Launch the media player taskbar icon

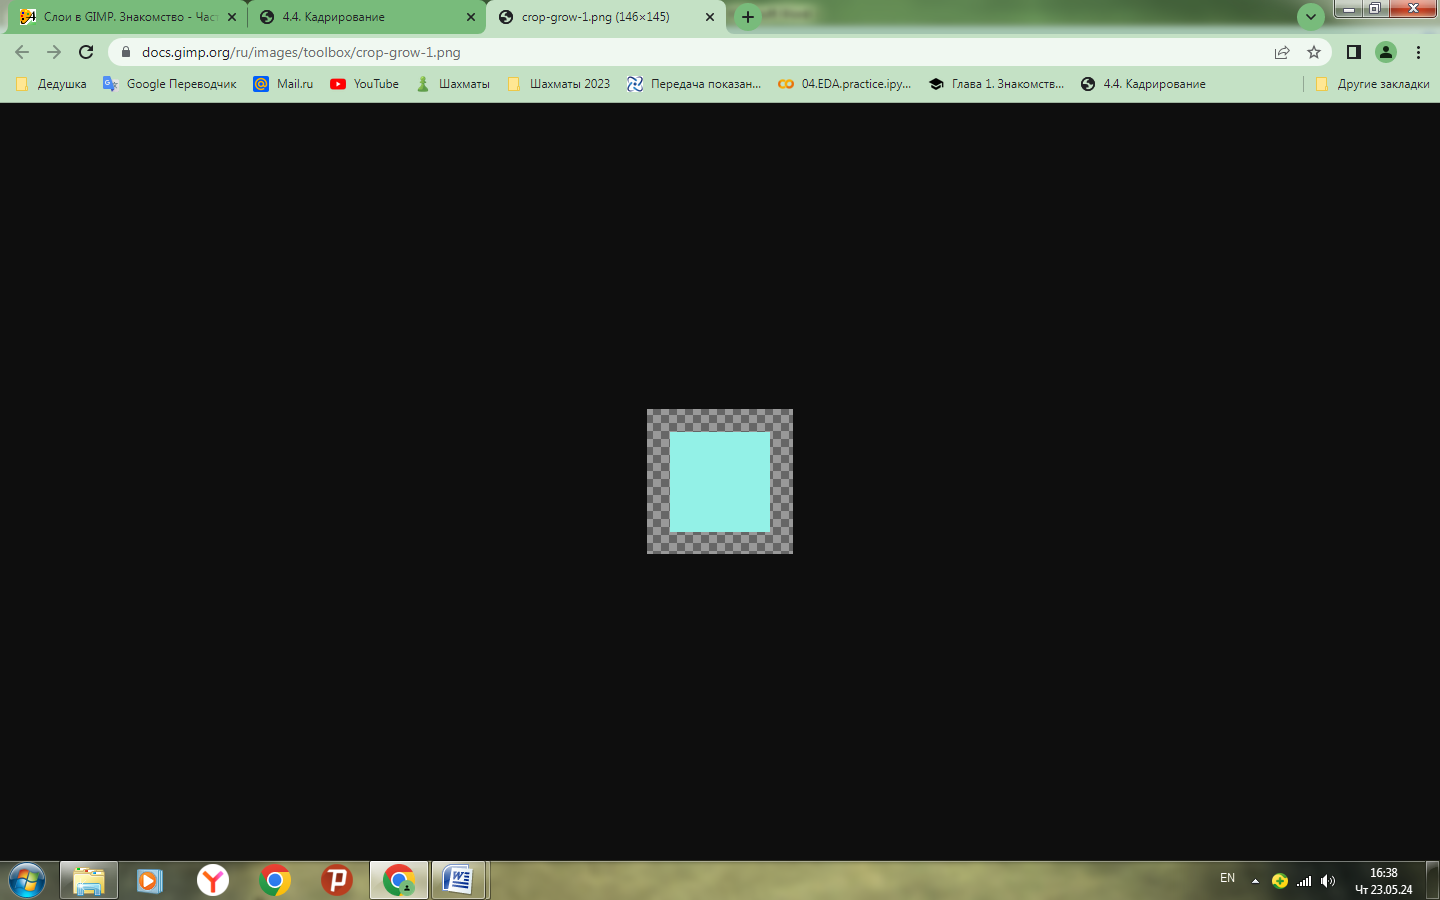point(150,881)
